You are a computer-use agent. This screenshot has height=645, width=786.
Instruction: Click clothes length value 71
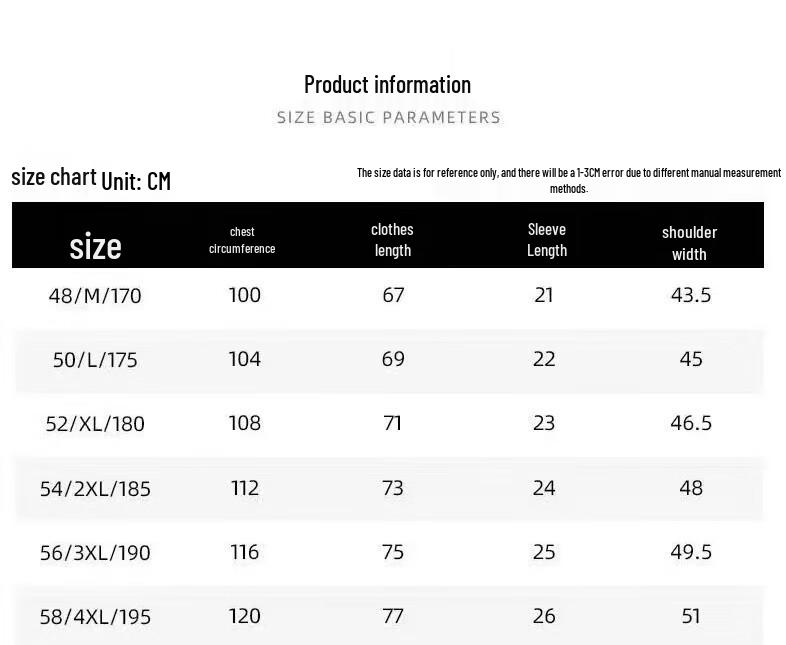(x=392, y=423)
